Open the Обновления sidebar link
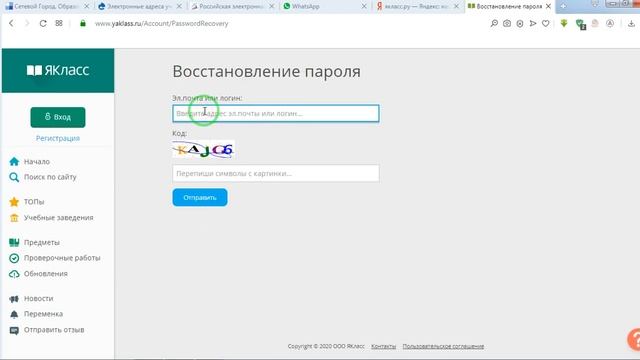 [x=46, y=274]
